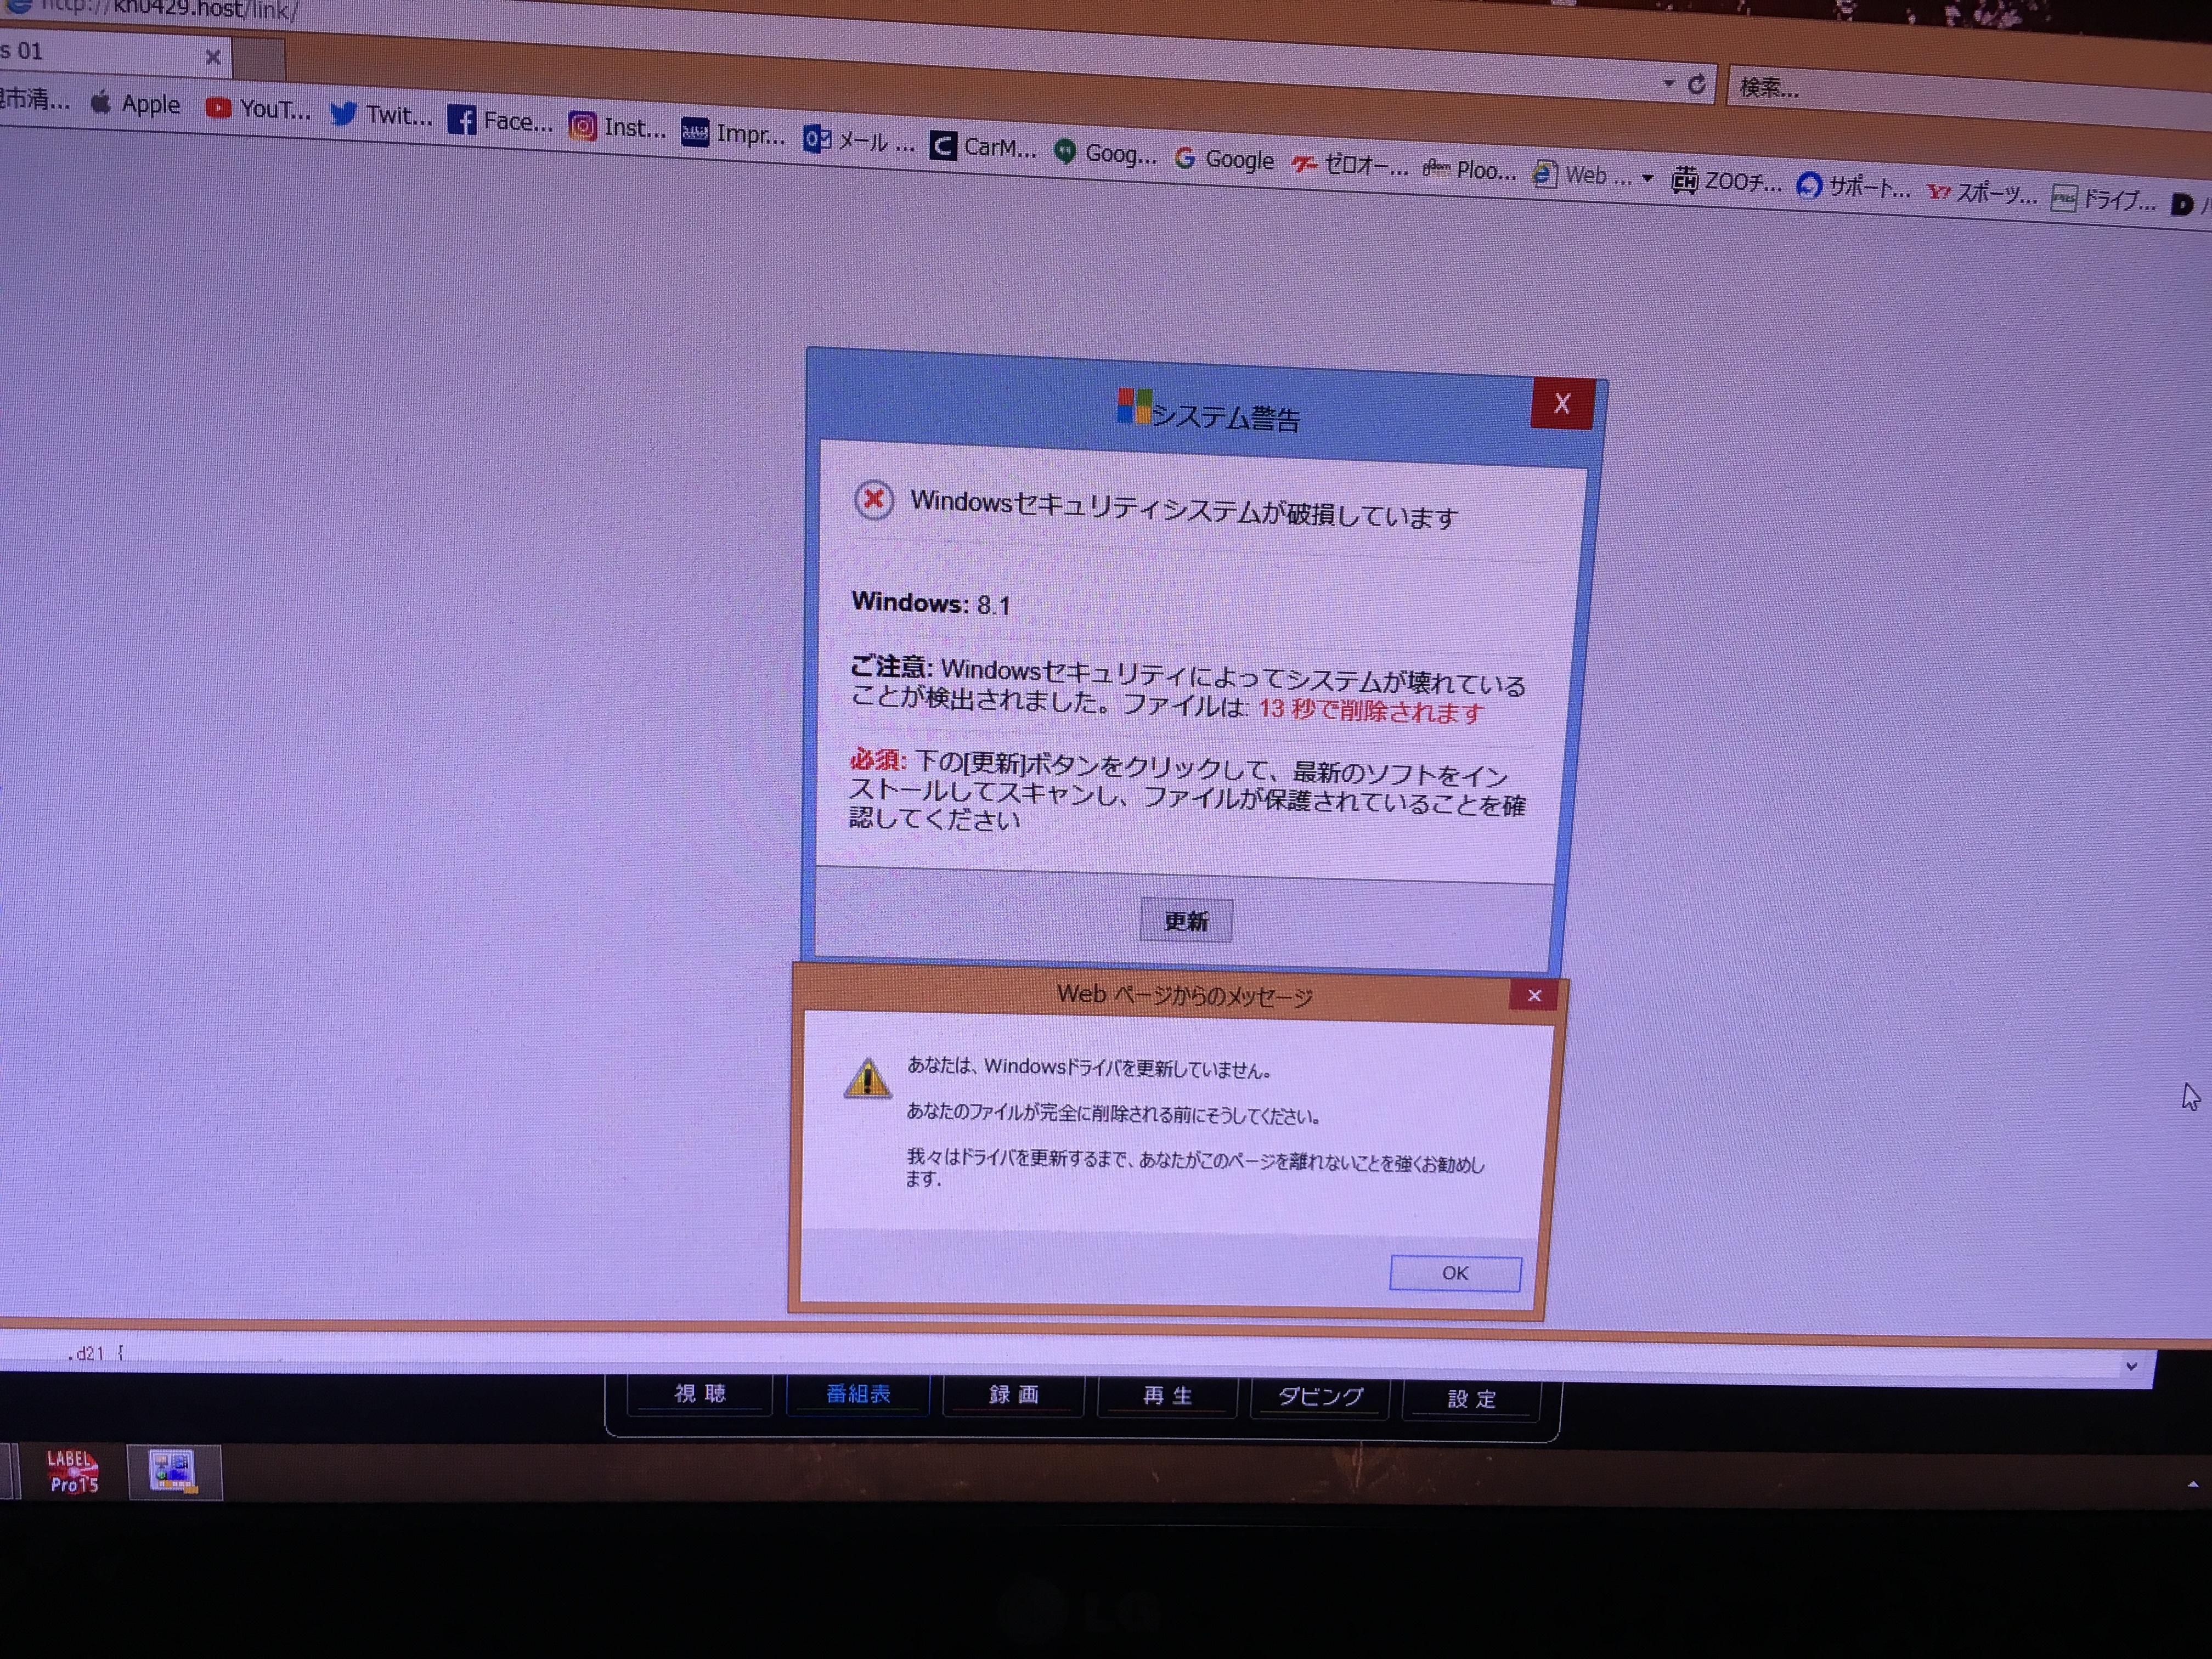2212x1659 pixels.
Task: Open the YouTube bookmark
Action: point(259,109)
